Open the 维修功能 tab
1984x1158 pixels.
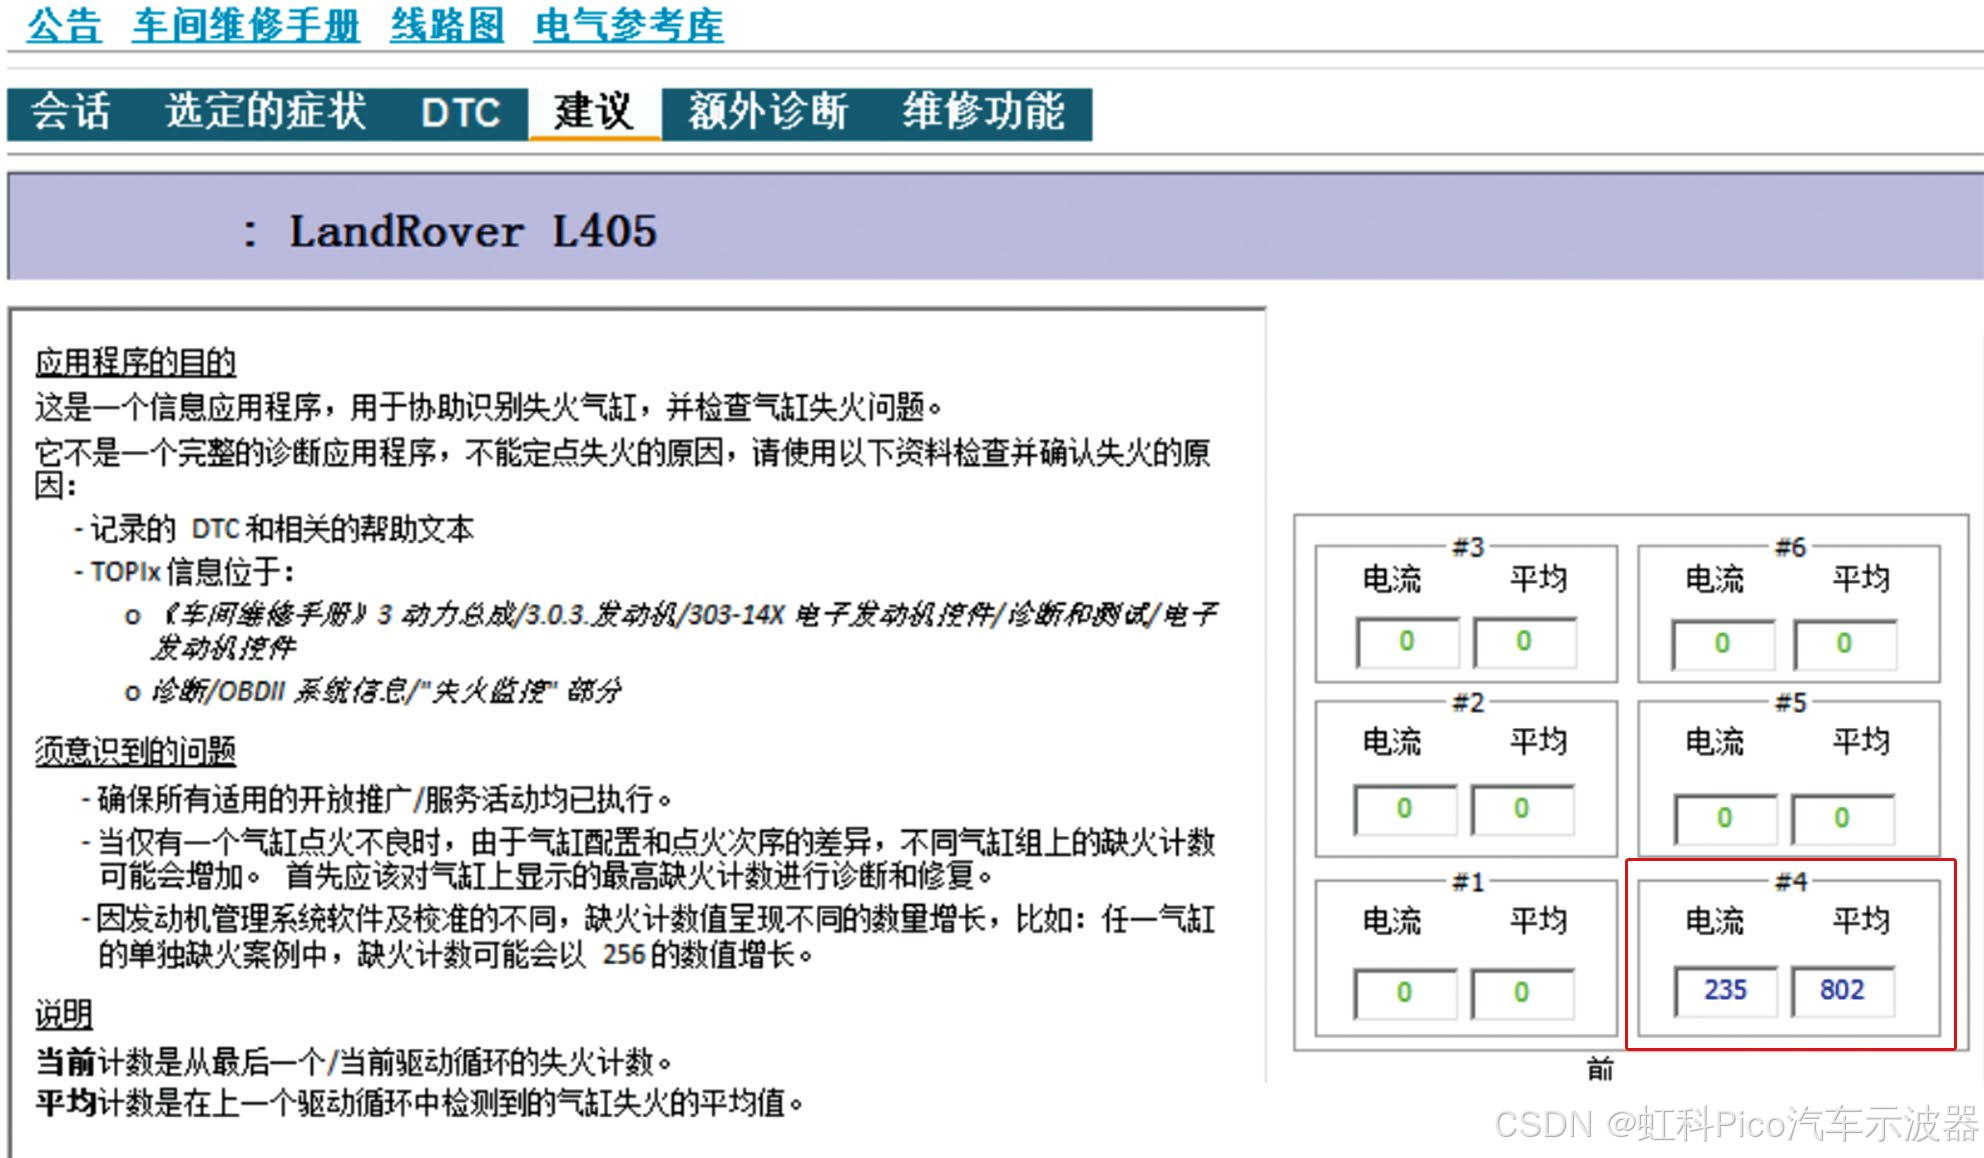(983, 112)
